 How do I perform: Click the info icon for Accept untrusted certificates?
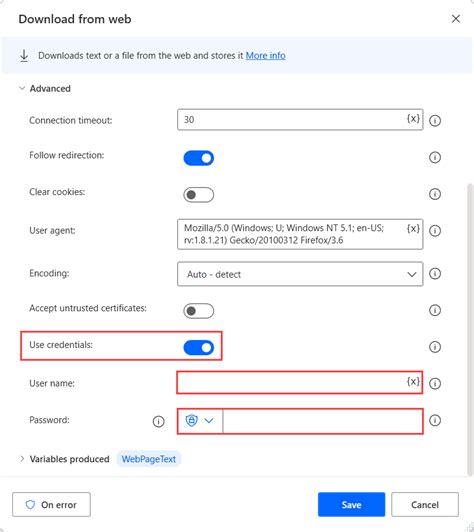435,310
